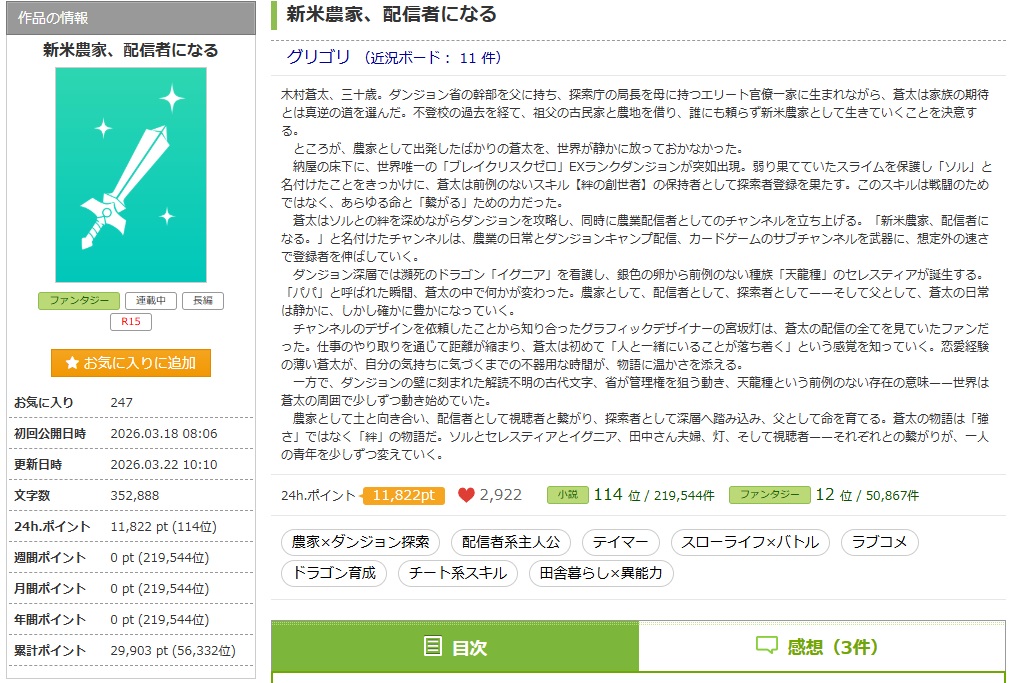Click the green 小説 ranking badge
This screenshot has height=683, width=1011.
566,495
